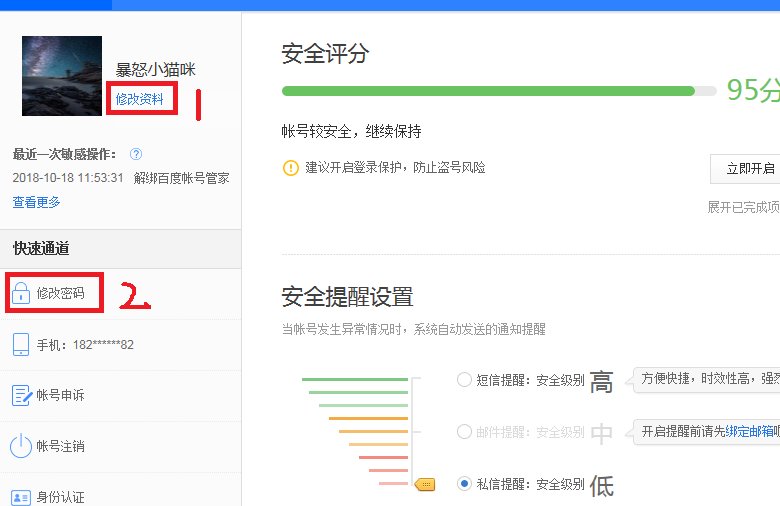Click the ID card icon for 身份认证

(21, 497)
